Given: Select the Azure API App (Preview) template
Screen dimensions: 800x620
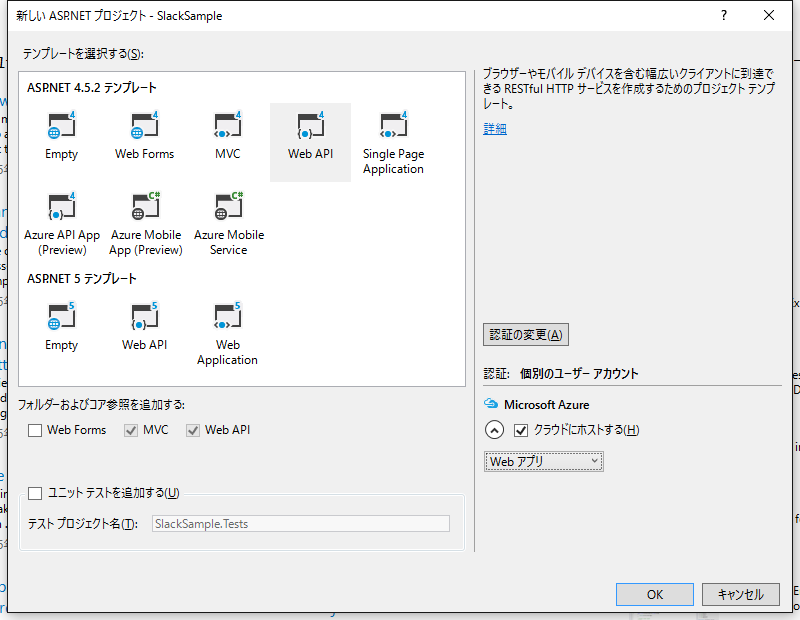Looking at the screenshot, I should pos(62,224).
